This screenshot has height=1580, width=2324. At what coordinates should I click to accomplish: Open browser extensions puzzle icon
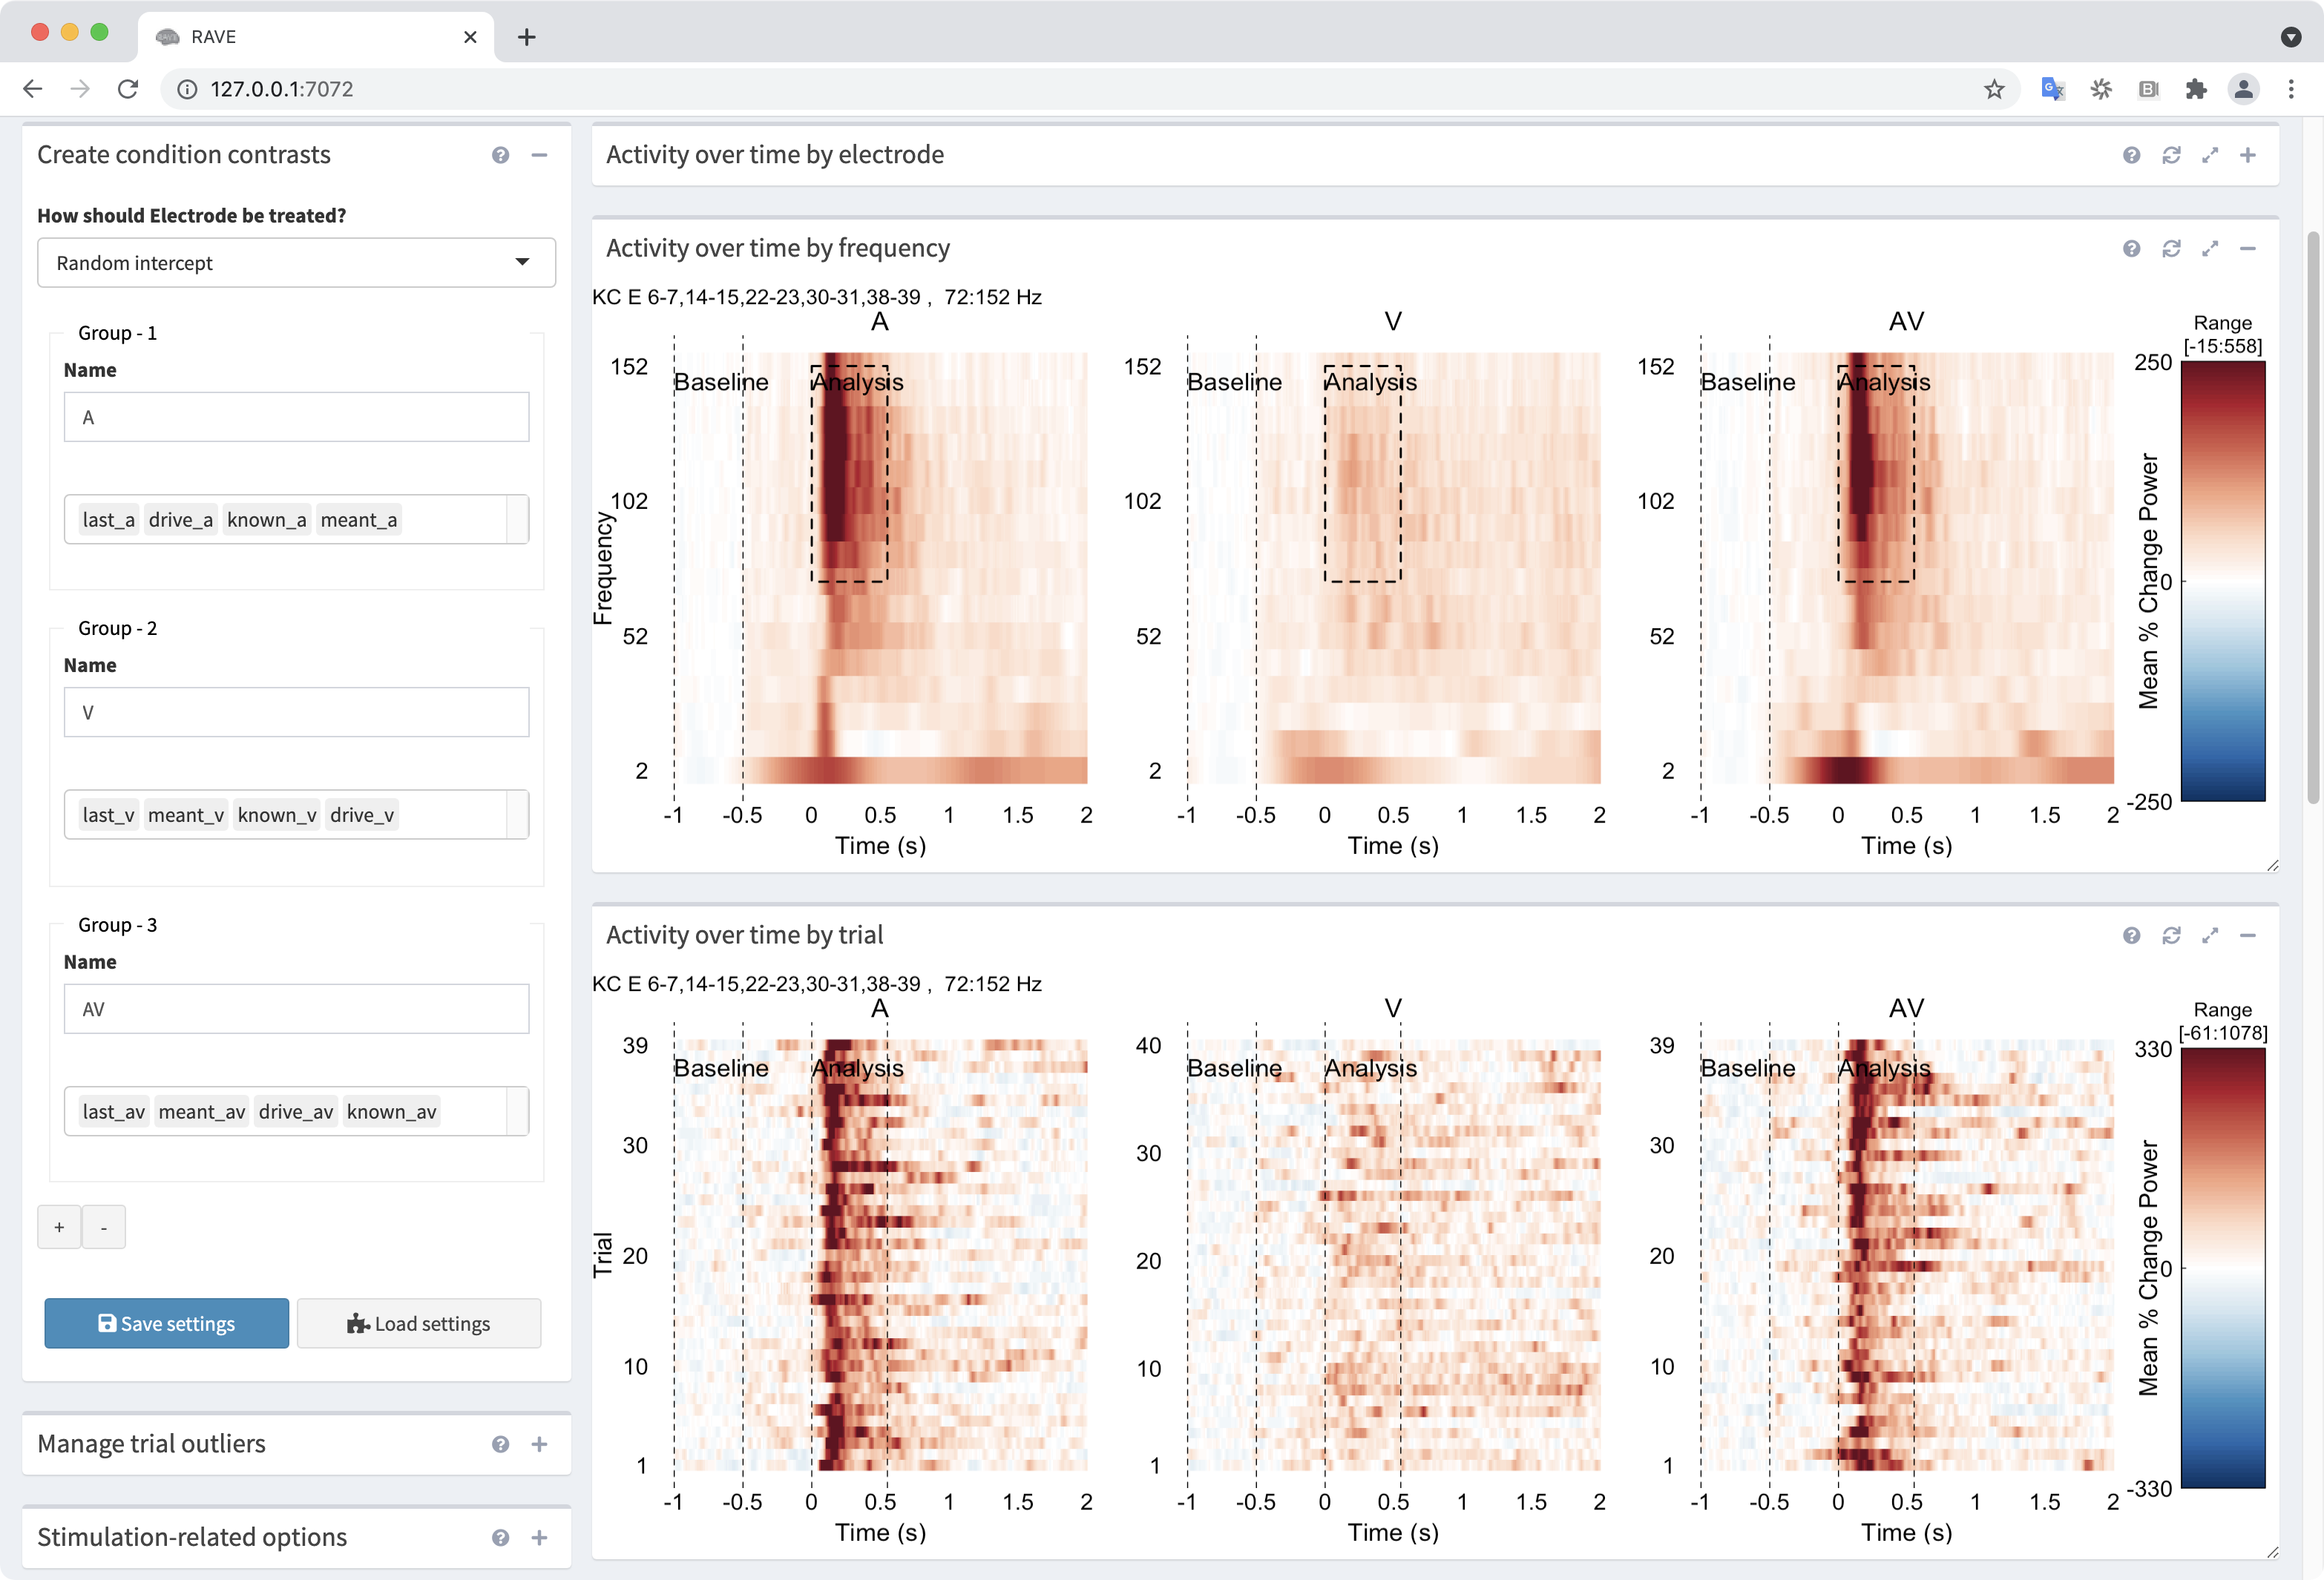(x=2196, y=89)
